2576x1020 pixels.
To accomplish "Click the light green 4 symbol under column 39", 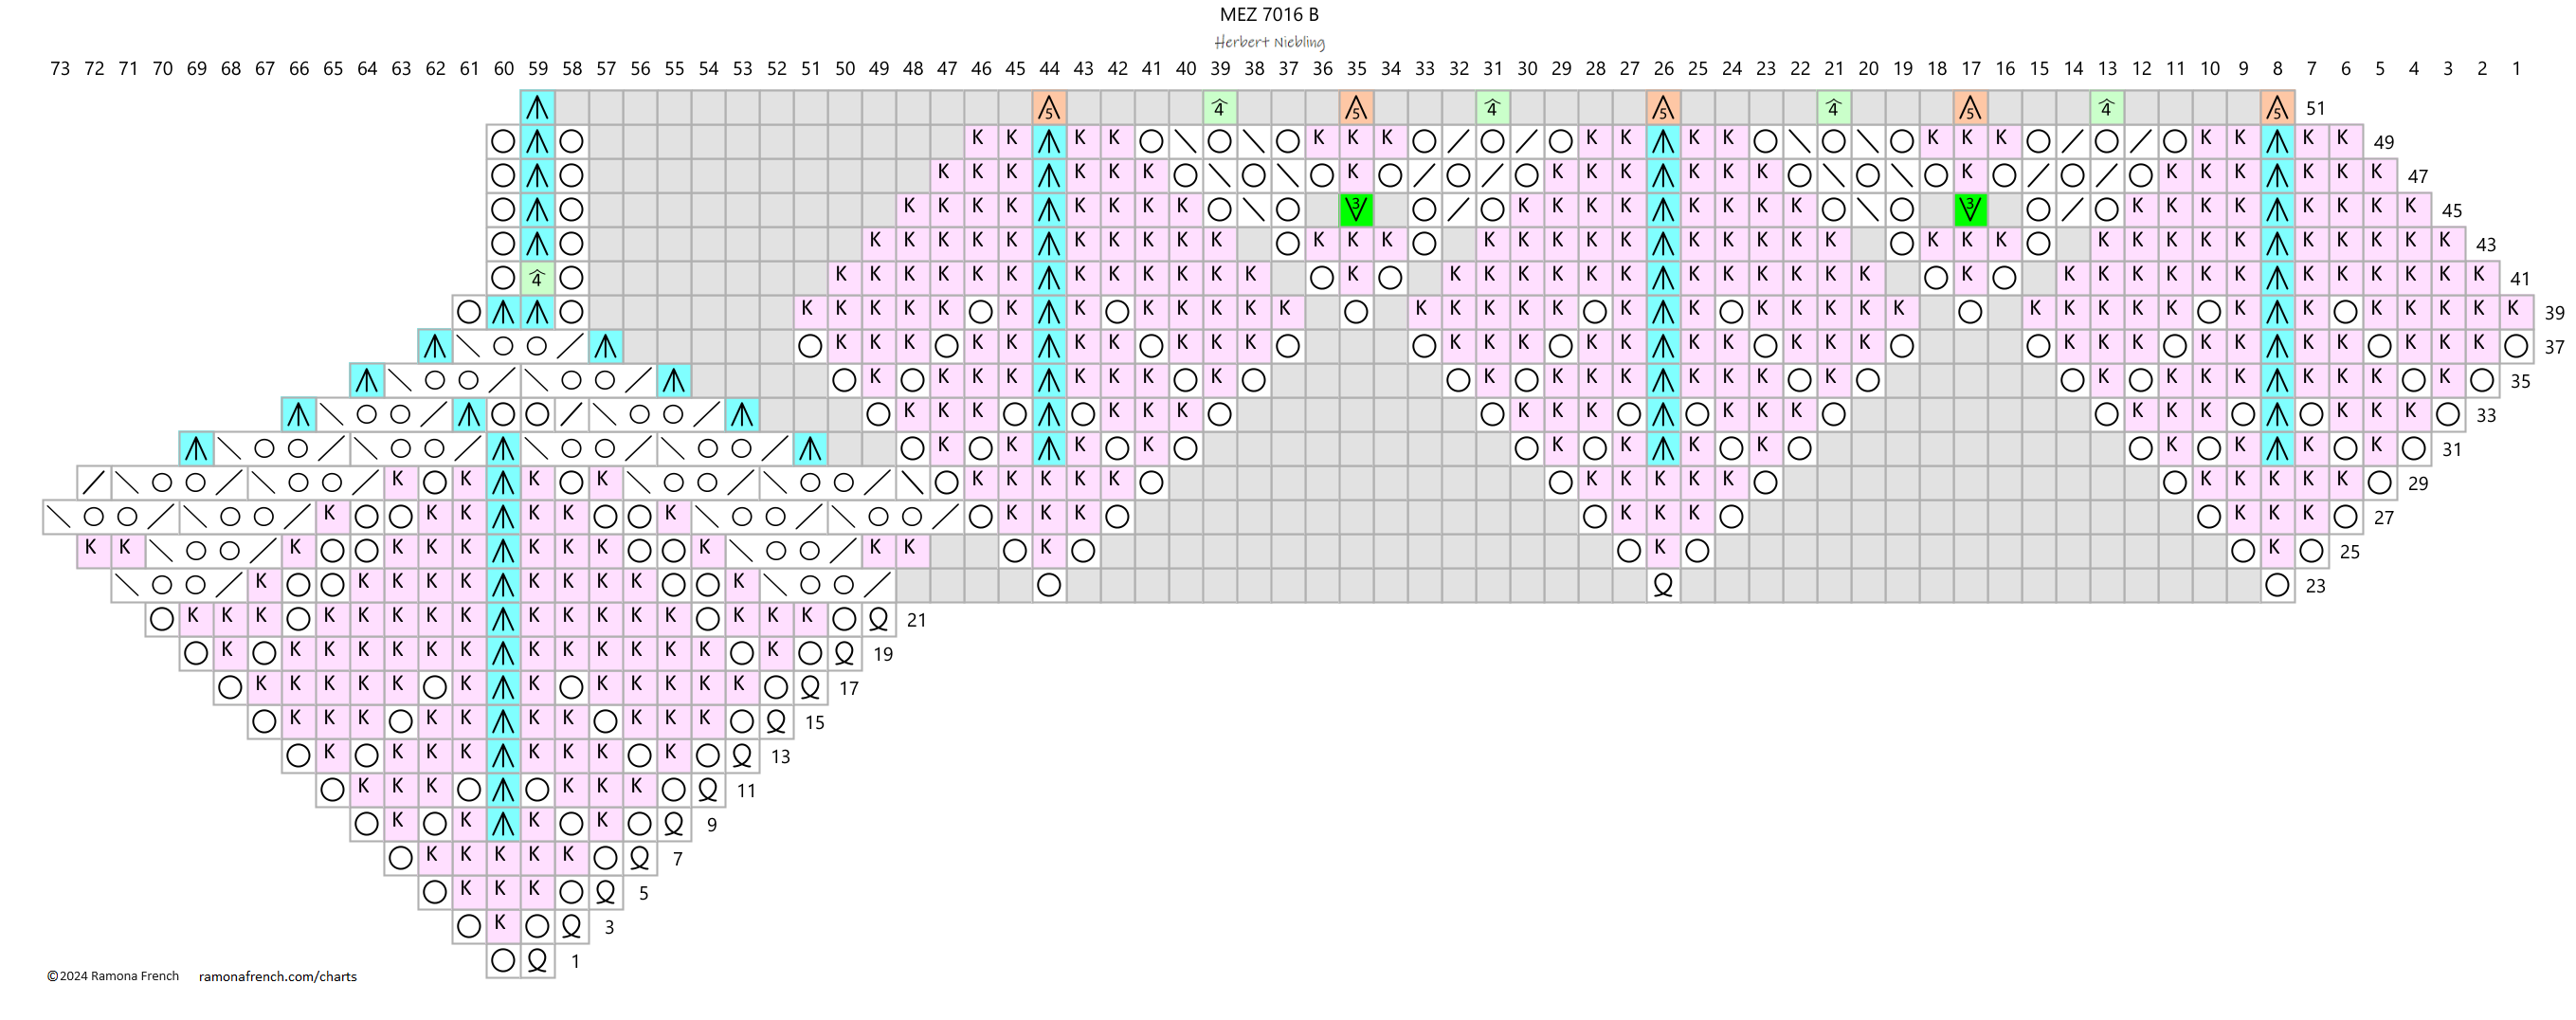I will (1219, 107).
